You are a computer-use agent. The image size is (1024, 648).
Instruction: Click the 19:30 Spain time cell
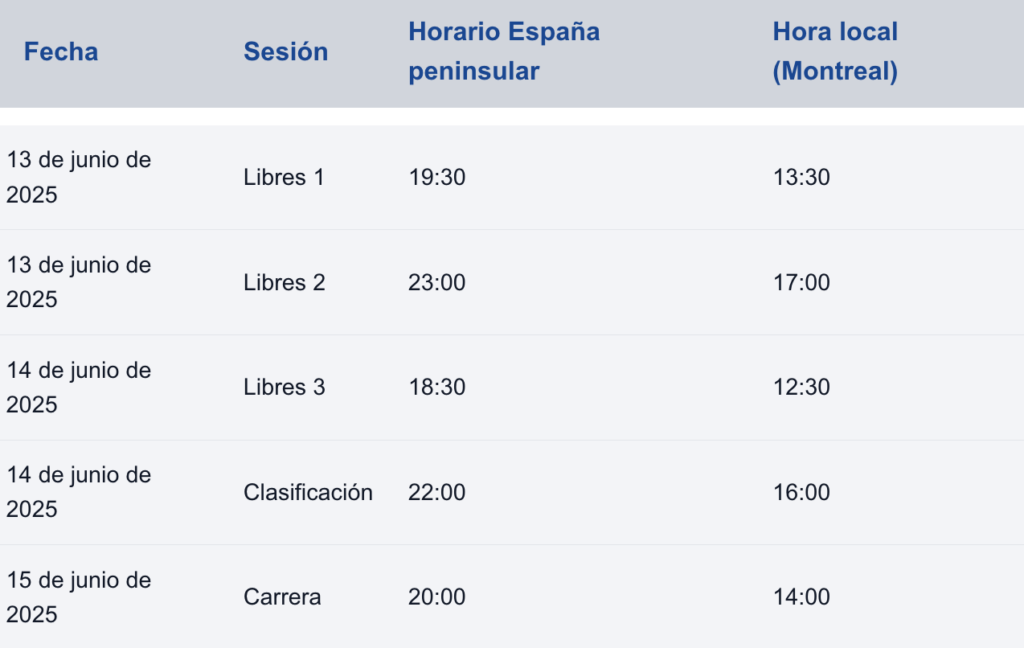[437, 177]
